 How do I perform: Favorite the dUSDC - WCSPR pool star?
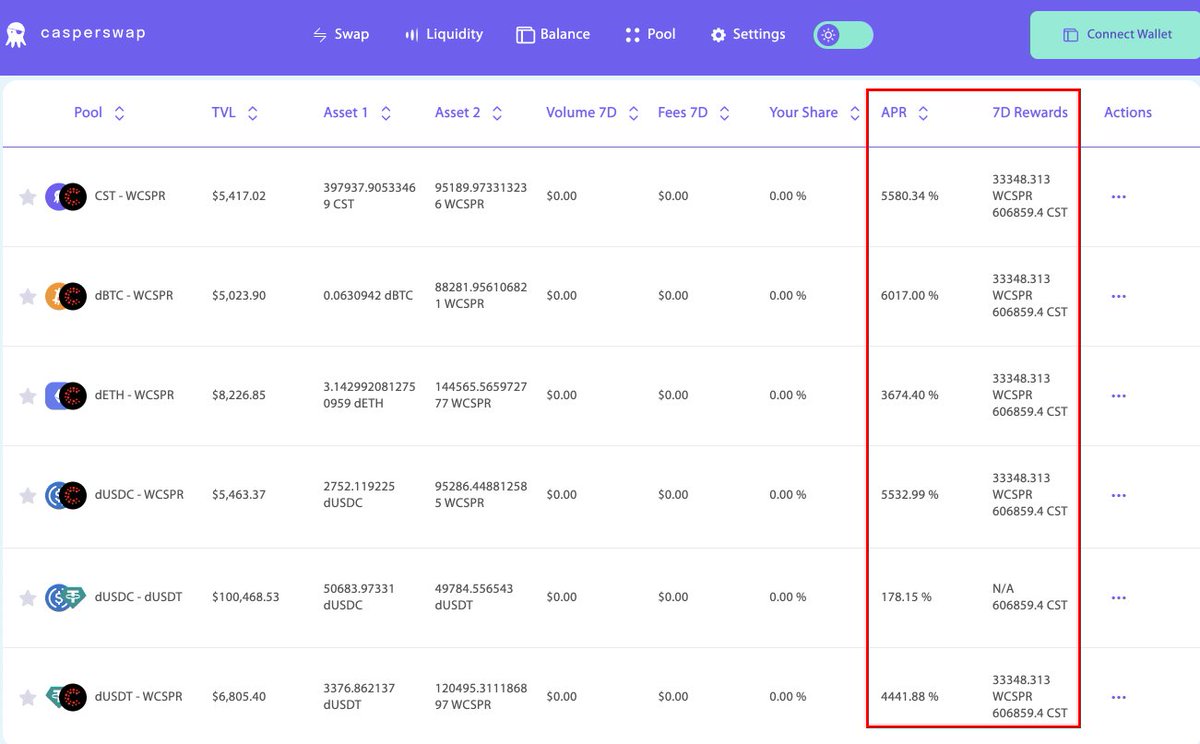click(x=28, y=495)
